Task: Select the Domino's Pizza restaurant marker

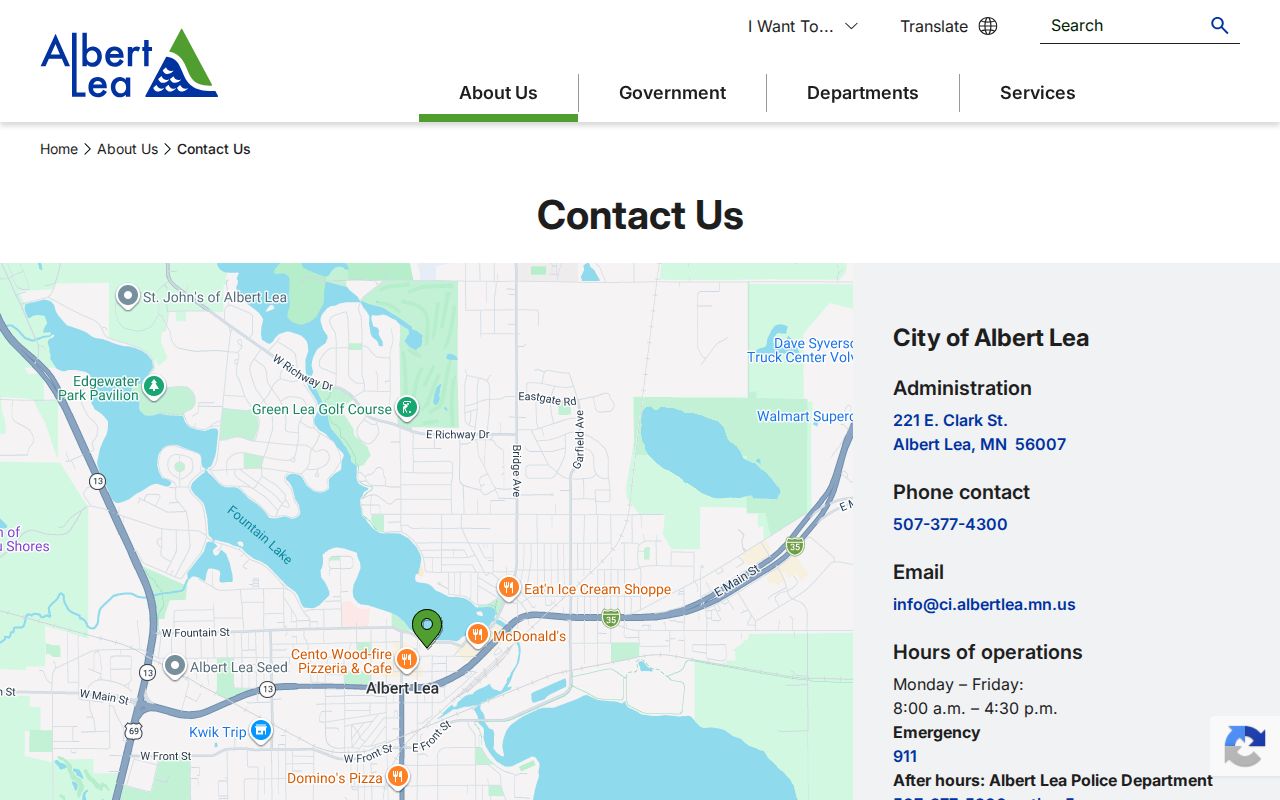Action: (397, 777)
